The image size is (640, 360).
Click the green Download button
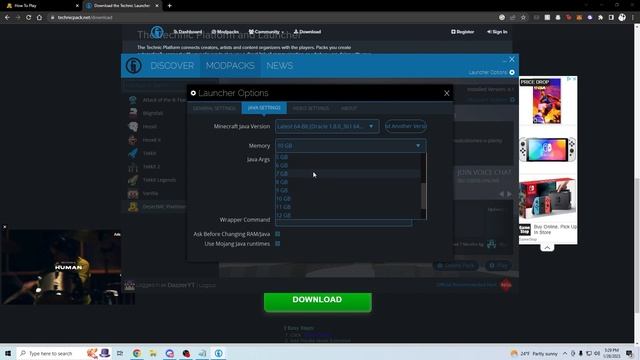318,302
